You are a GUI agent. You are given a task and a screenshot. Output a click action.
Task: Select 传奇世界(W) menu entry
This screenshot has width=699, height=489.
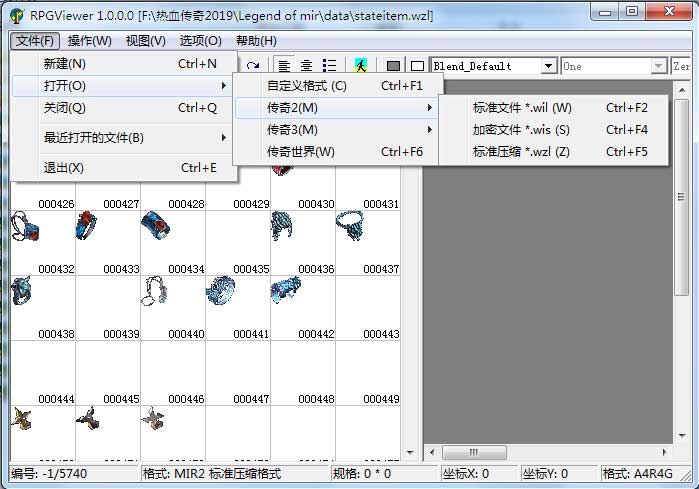(x=337, y=152)
